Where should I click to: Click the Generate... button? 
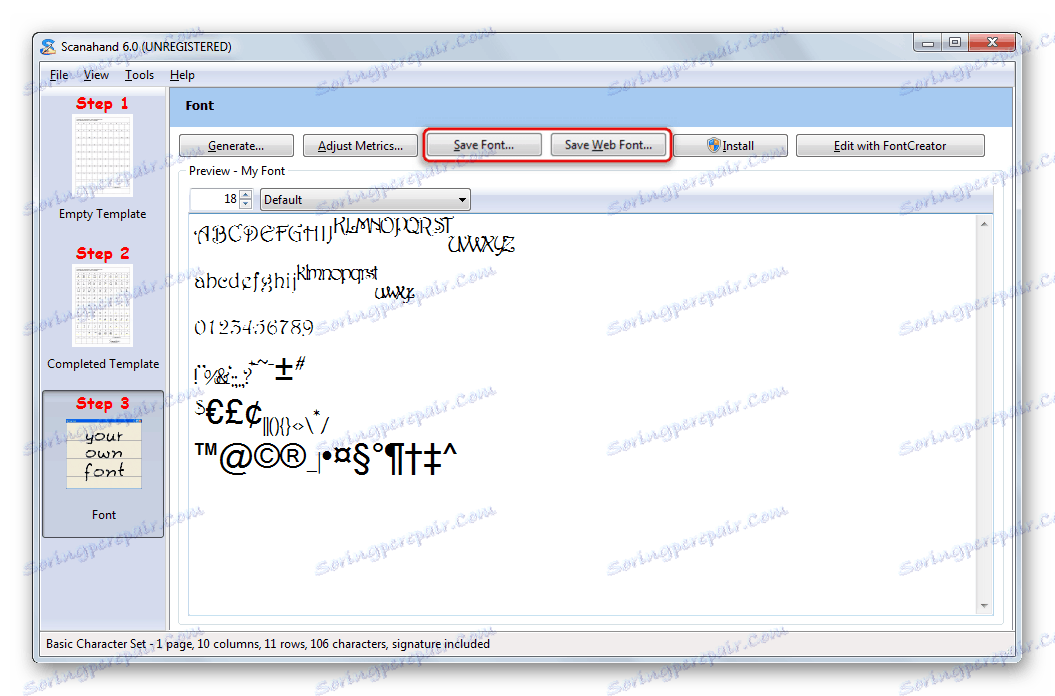tap(236, 146)
